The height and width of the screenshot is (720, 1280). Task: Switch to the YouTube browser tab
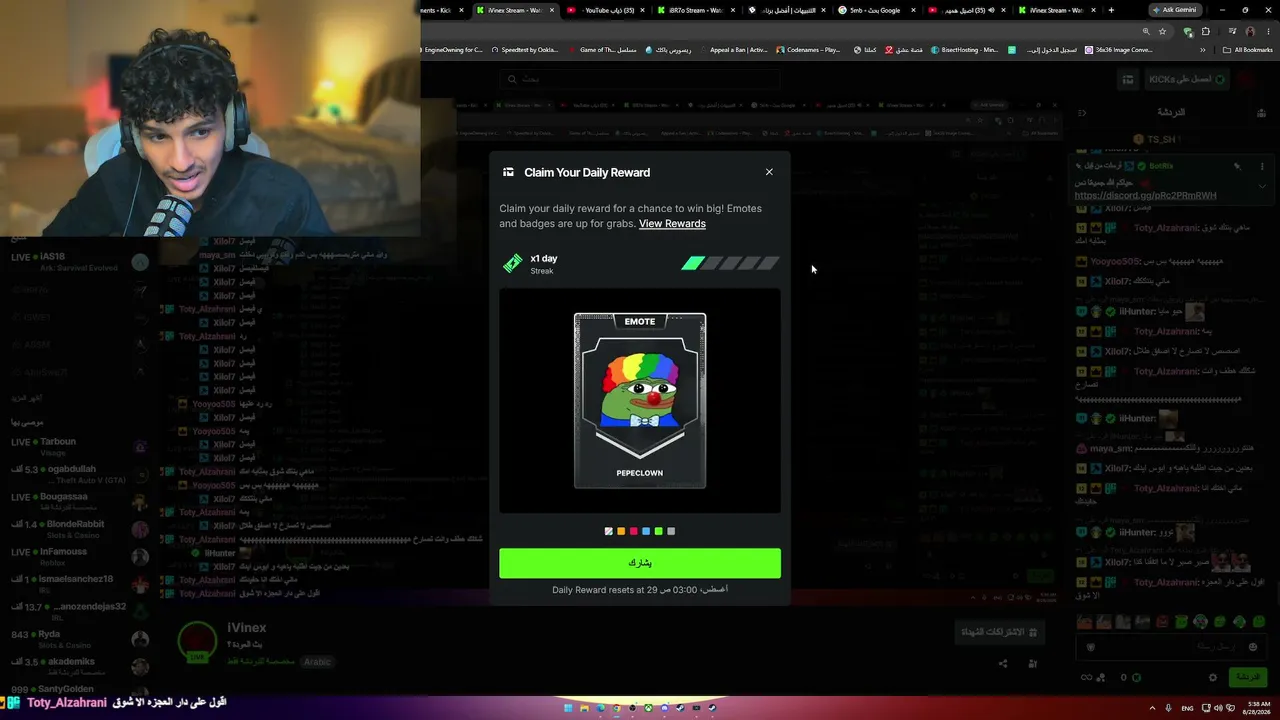click(604, 10)
